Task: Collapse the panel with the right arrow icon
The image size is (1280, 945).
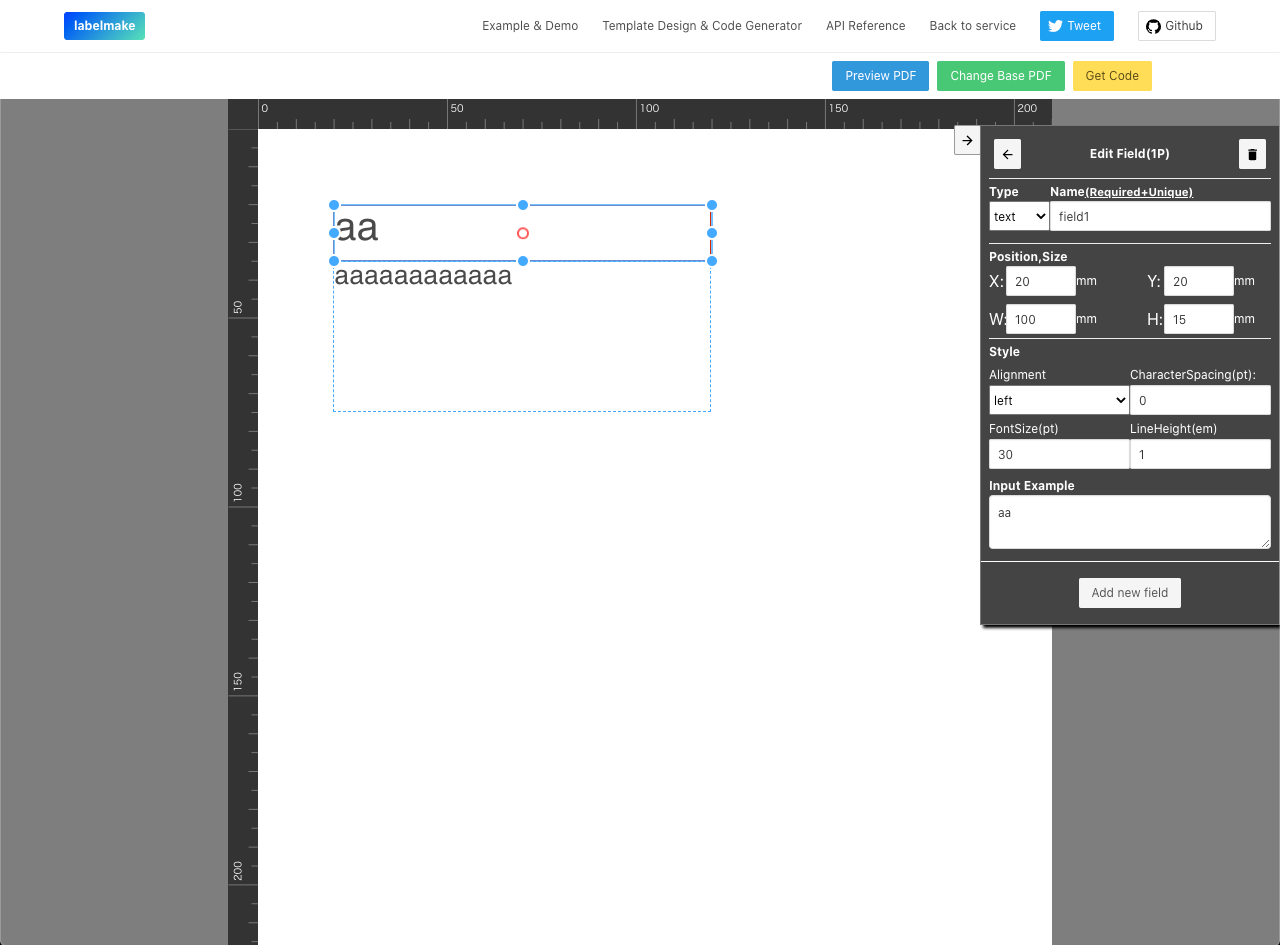Action: (966, 140)
